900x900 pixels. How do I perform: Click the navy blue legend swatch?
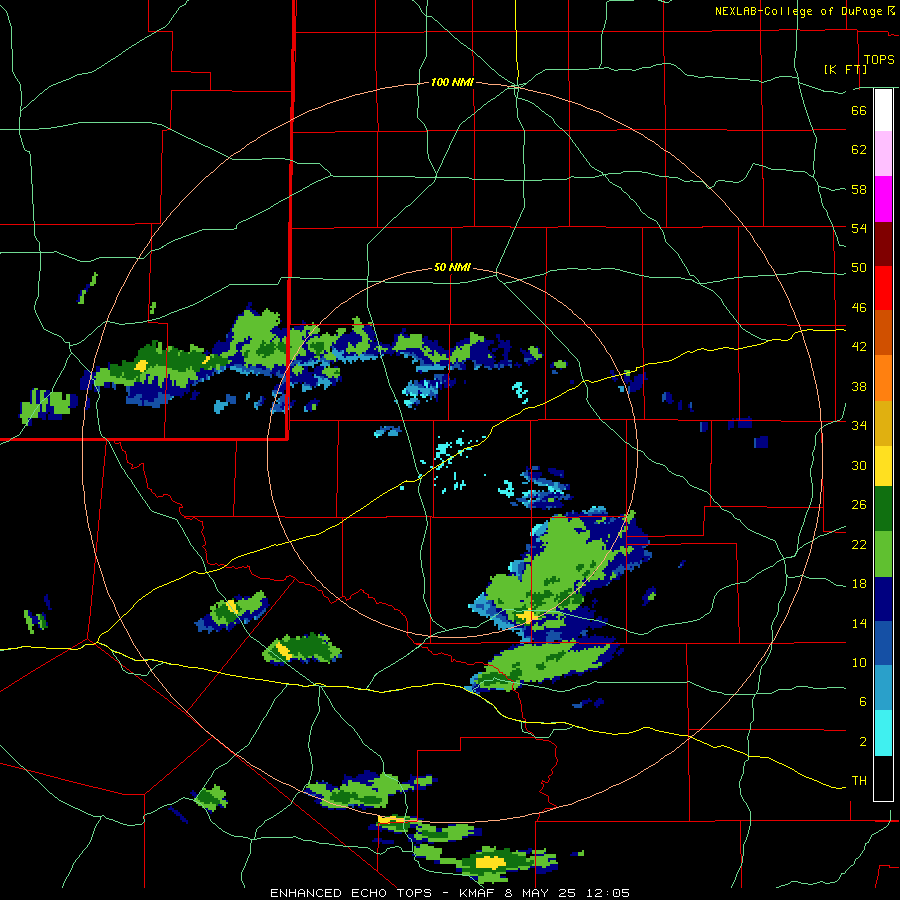pos(883,599)
